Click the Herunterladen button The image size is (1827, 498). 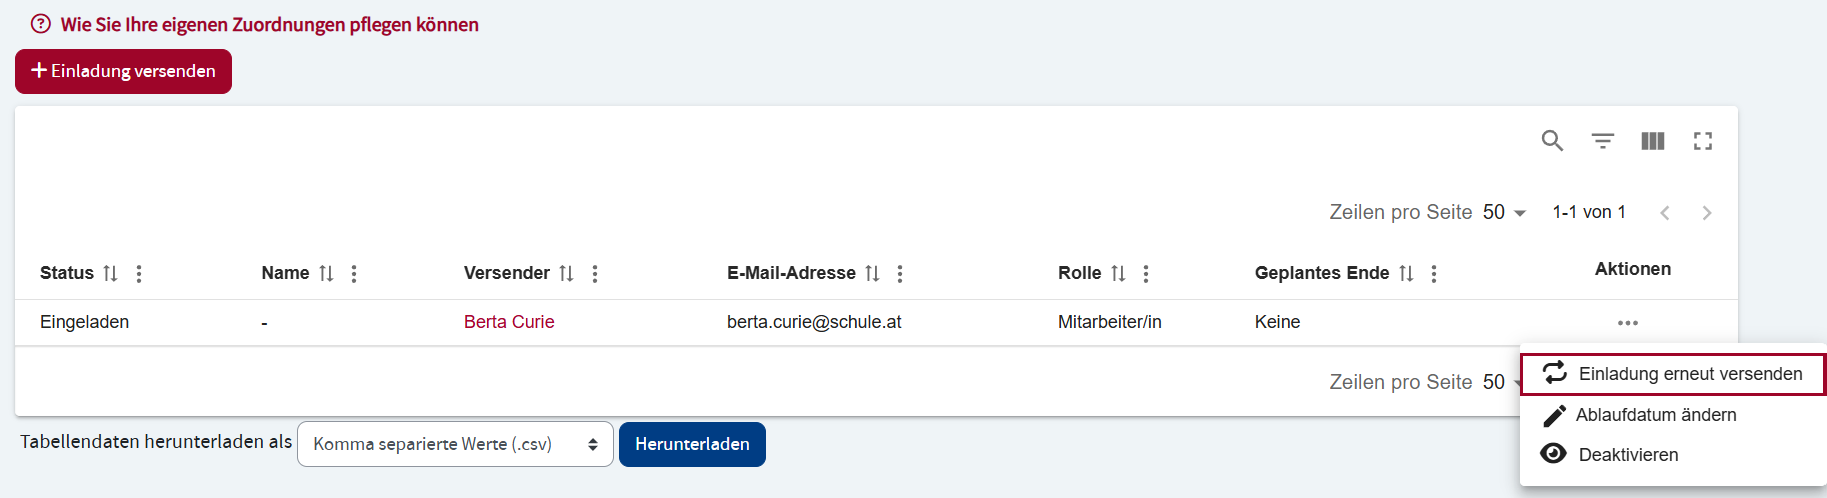[x=692, y=444]
